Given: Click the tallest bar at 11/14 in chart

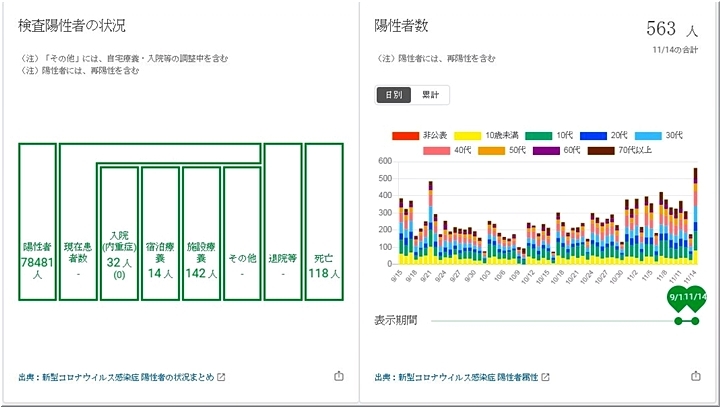Looking at the screenshot, I should [694, 215].
